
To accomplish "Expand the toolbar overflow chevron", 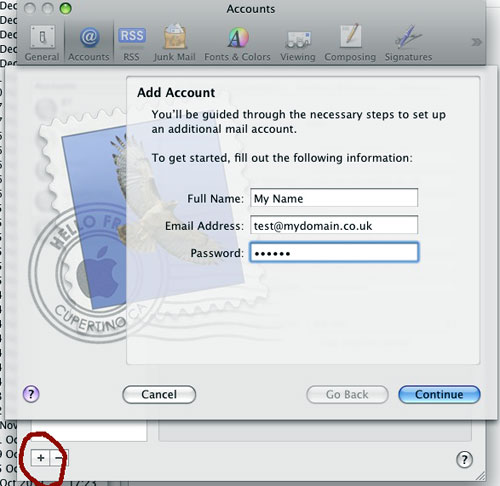I will click(476, 42).
